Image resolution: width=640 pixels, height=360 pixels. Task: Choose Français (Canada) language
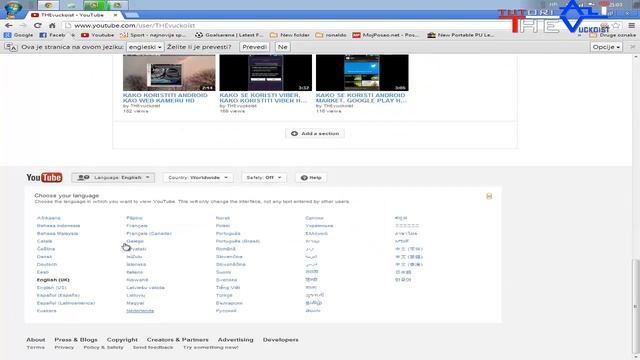coord(149,233)
